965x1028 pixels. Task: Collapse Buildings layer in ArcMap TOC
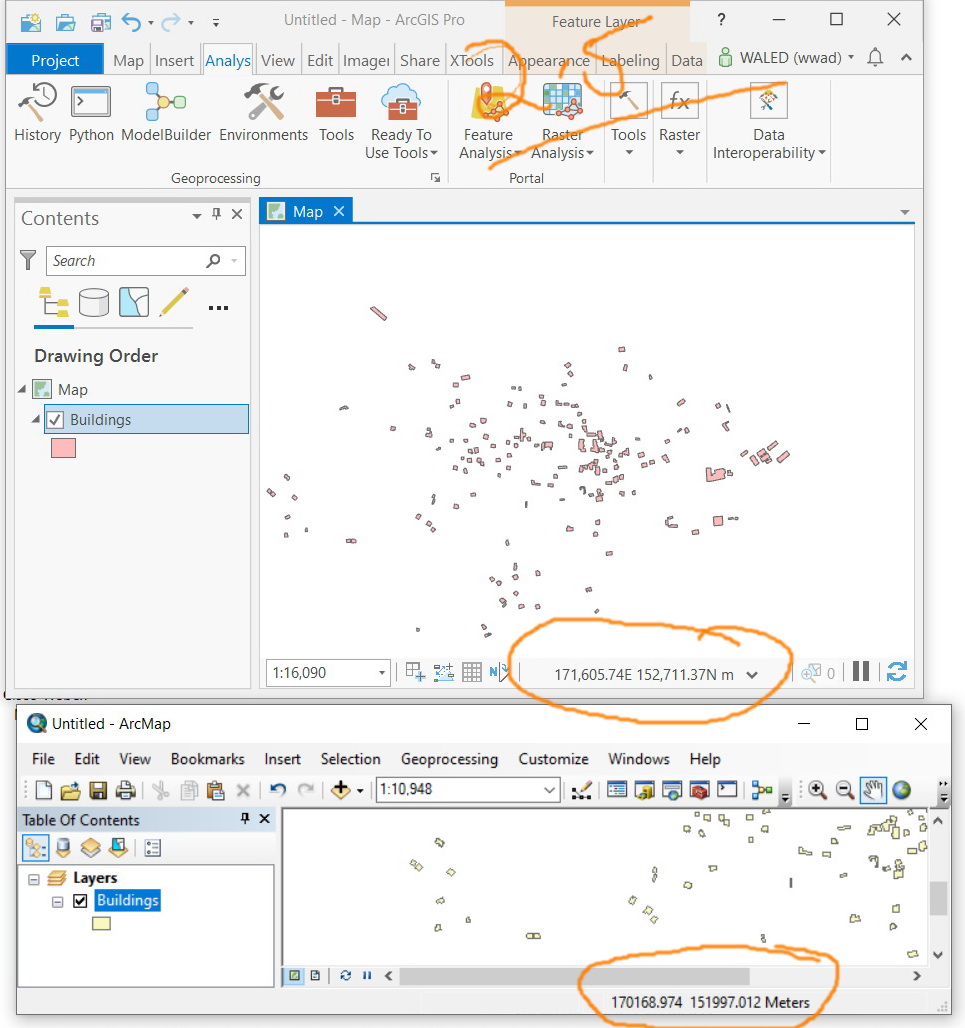58,901
